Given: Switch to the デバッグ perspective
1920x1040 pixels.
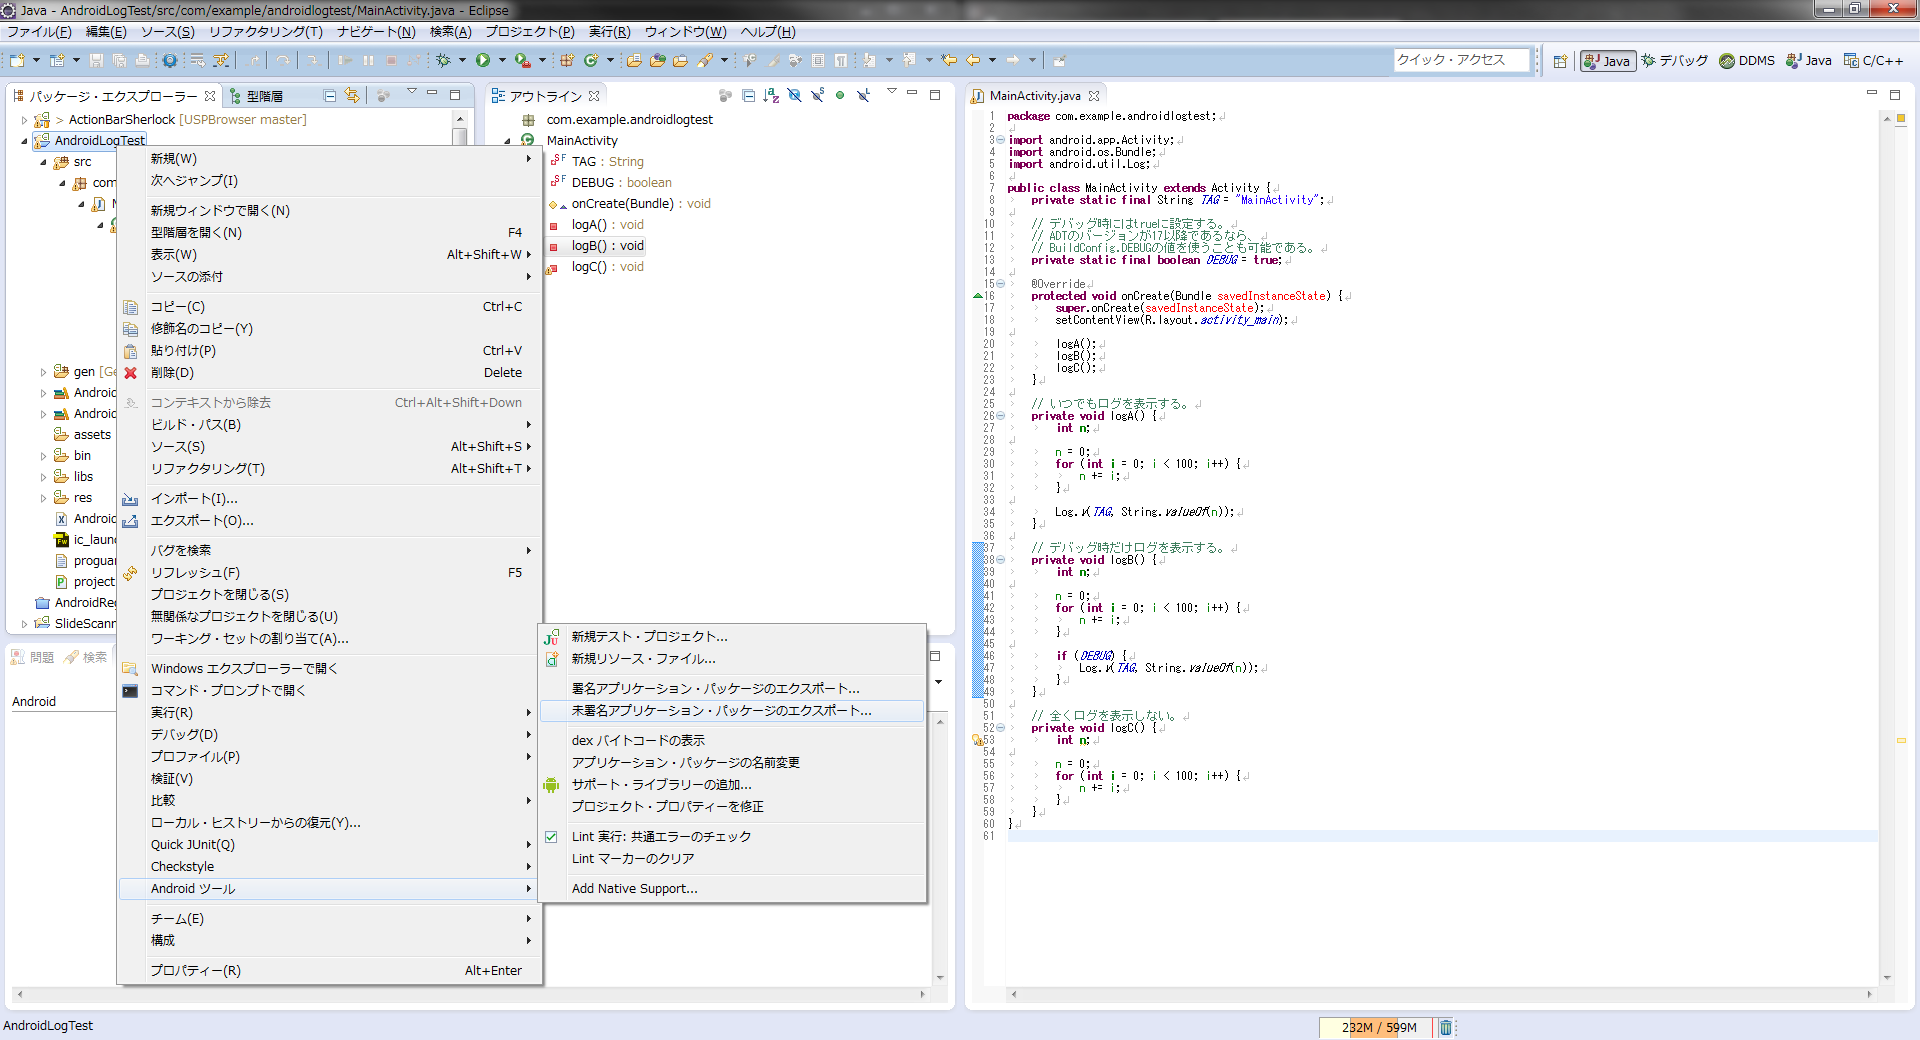Looking at the screenshot, I should point(1675,61).
